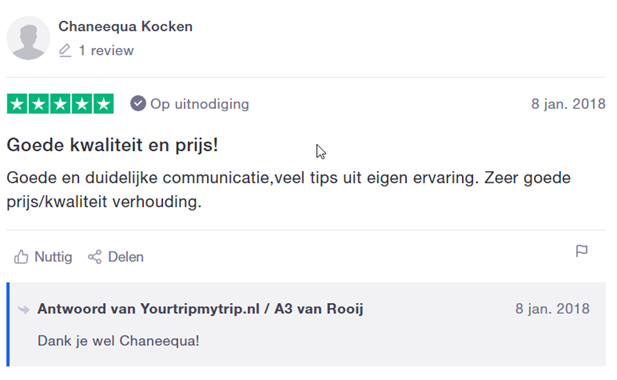
Task: Click the review date 8 jan. 2018
Action: 568,104
